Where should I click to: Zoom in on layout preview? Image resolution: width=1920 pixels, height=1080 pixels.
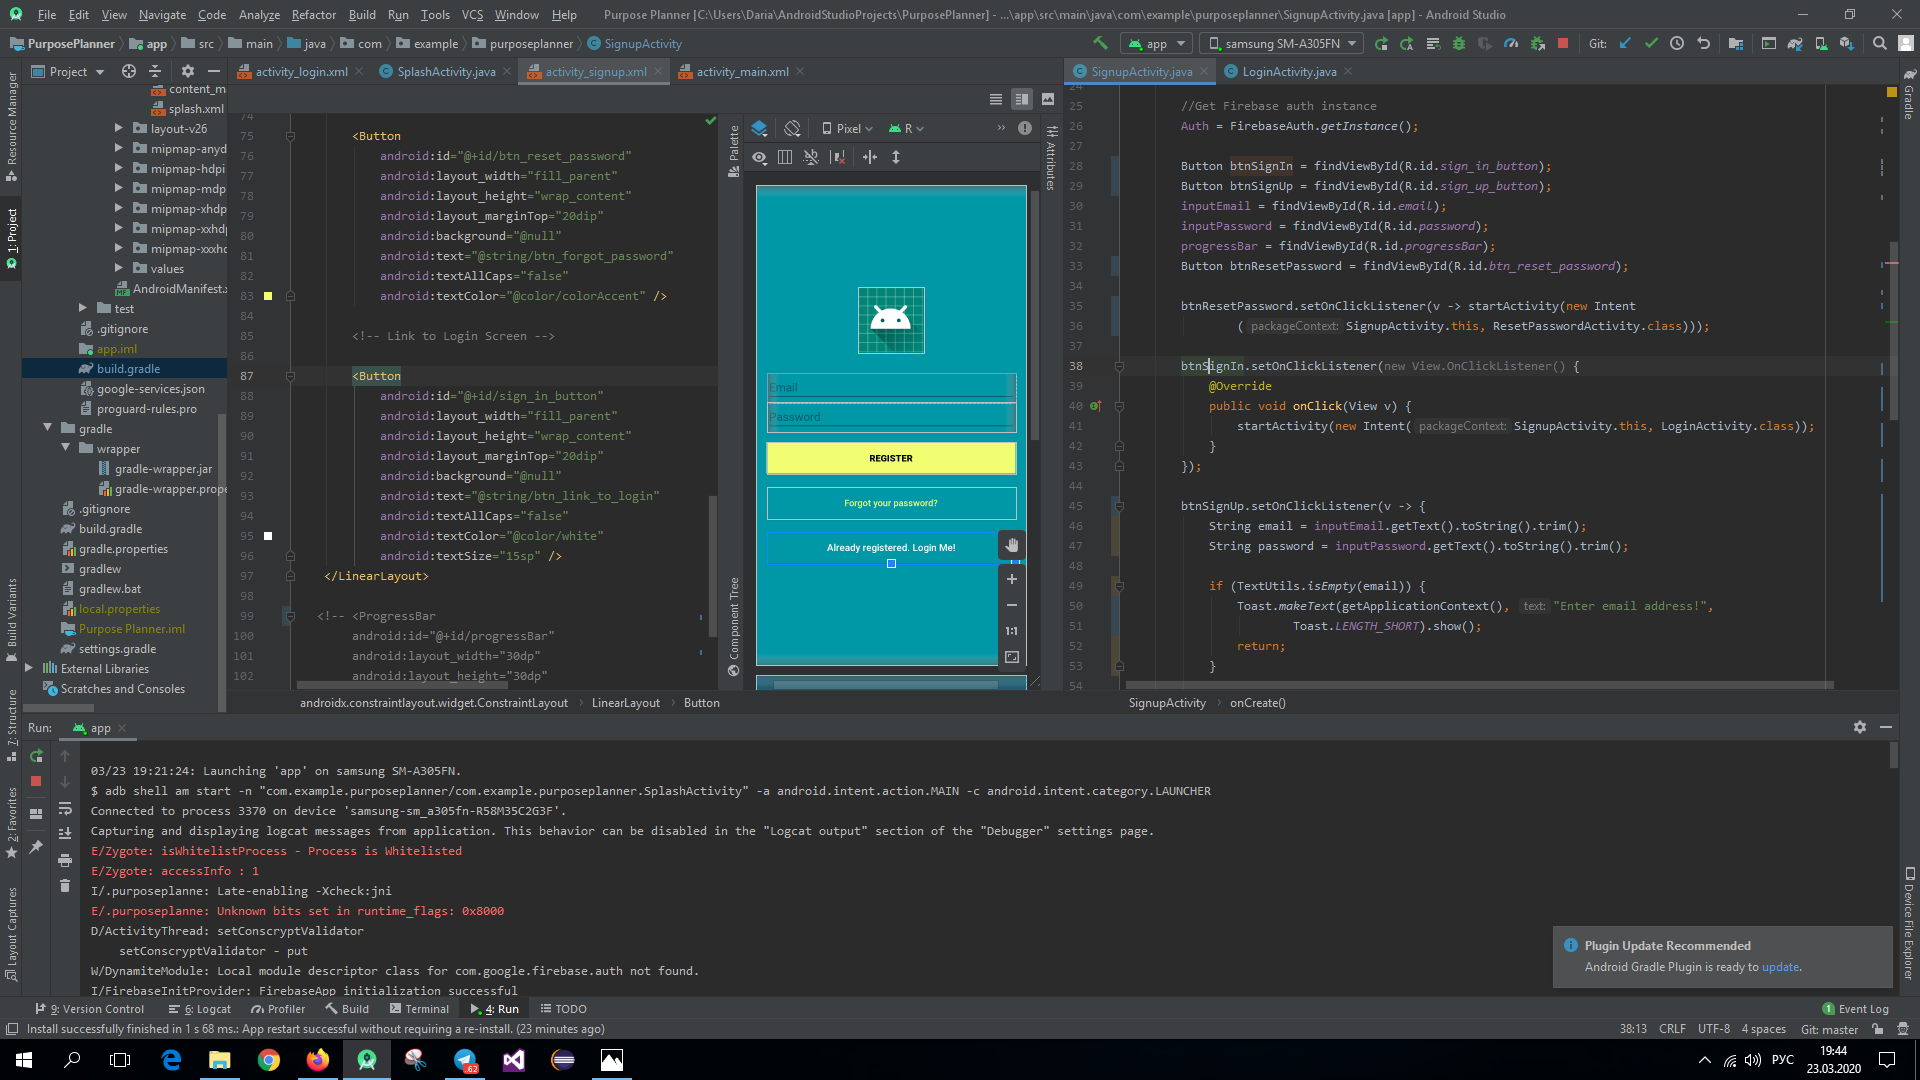[x=1012, y=579]
